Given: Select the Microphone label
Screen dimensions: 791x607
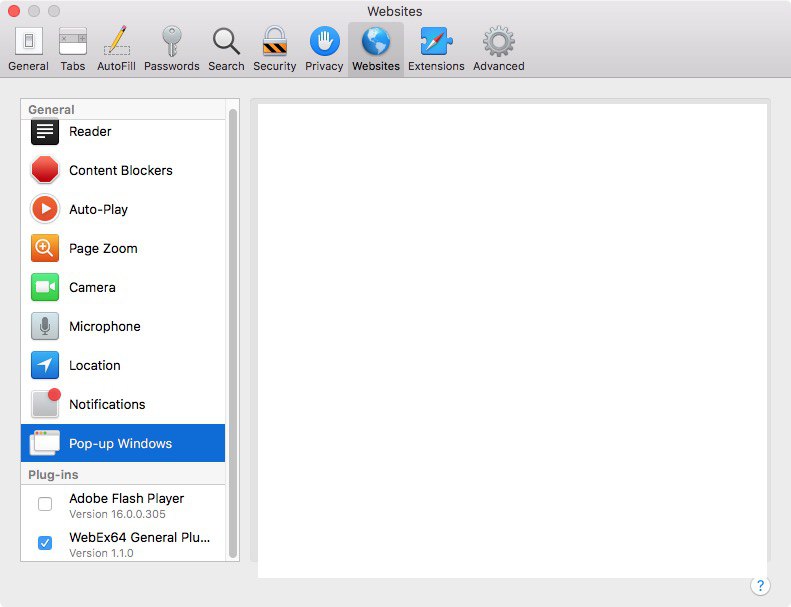Looking at the screenshot, I should point(105,326).
